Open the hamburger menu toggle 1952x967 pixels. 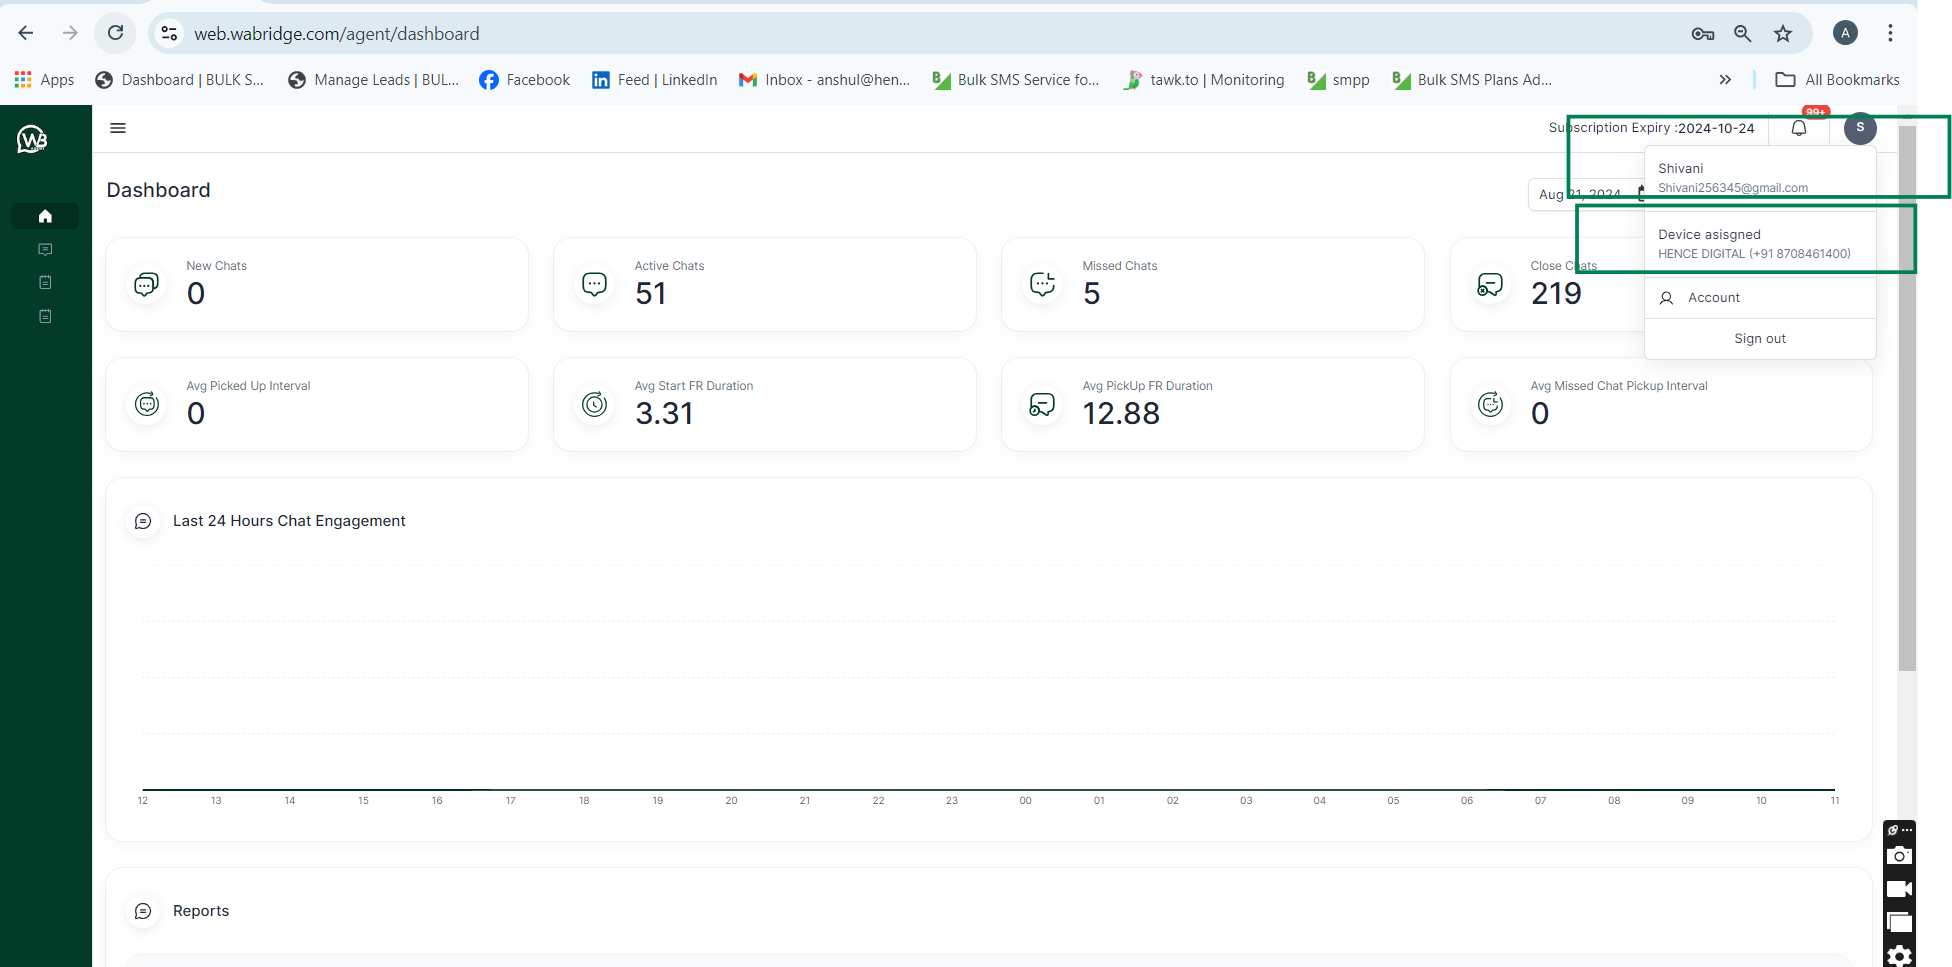coord(118,128)
